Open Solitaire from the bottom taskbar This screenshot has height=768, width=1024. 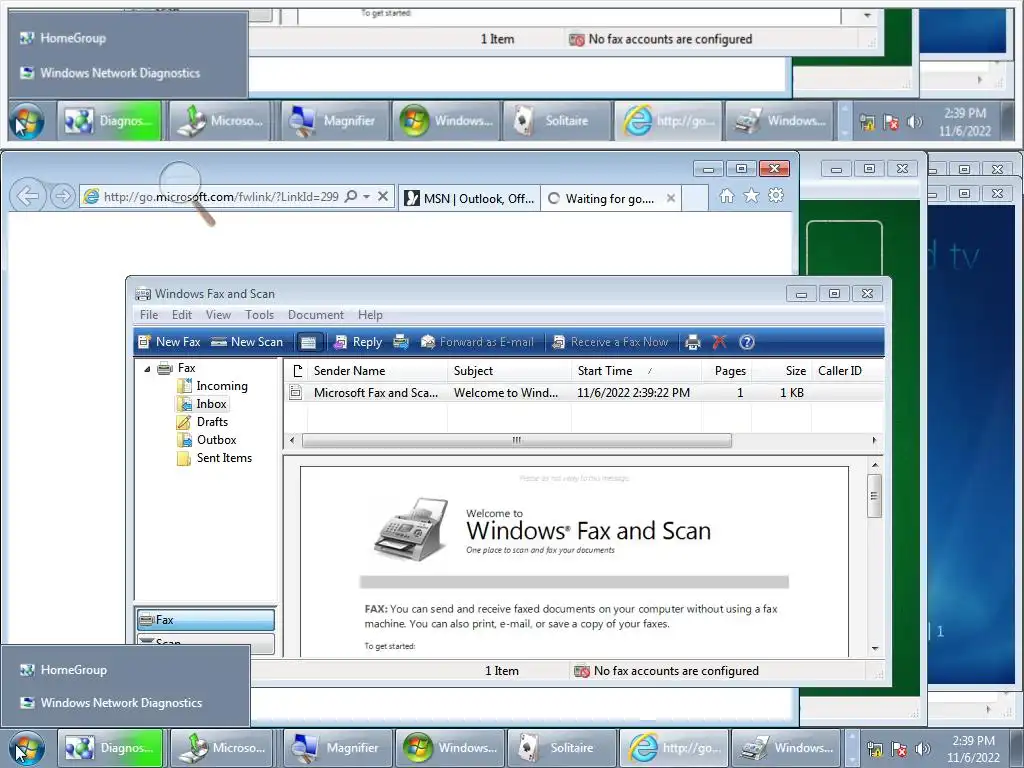(562, 748)
